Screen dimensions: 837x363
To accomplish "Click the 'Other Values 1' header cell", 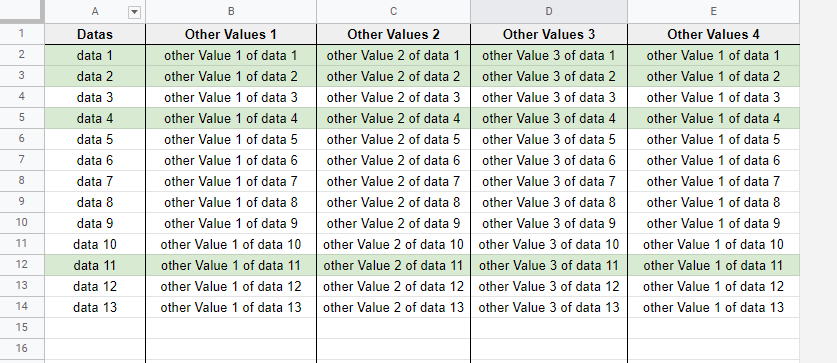I will 231,34.
